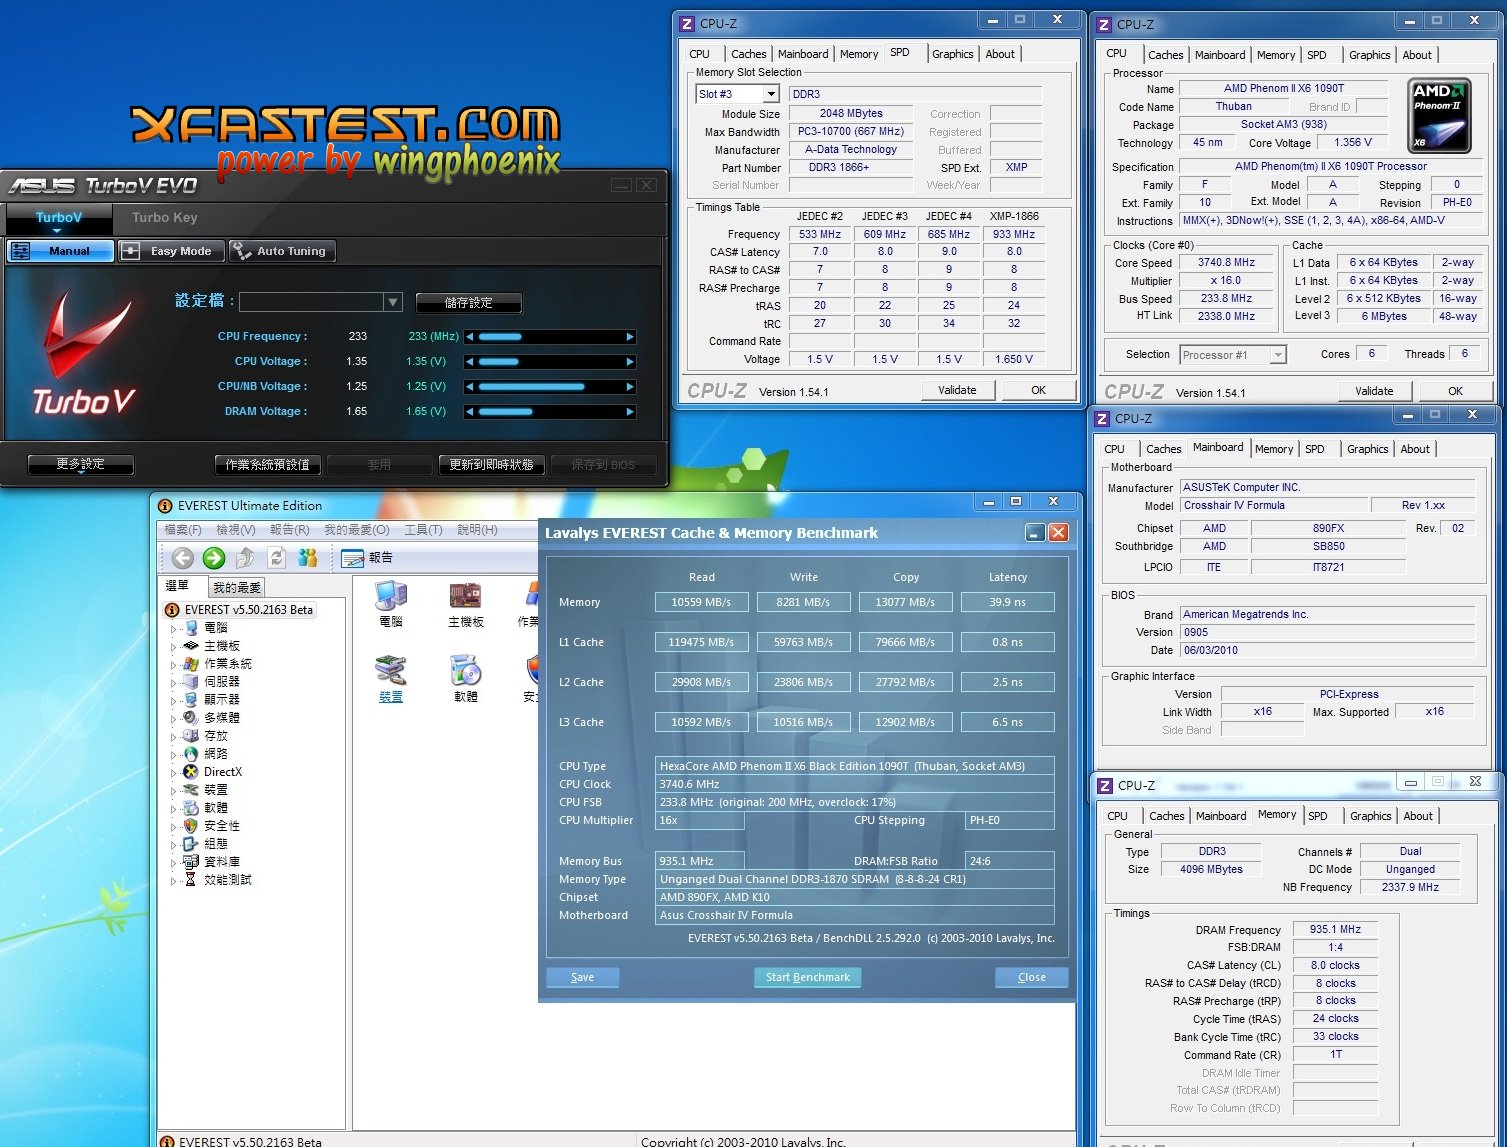Click the EVEREST up-level folder icon
The height and width of the screenshot is (1147, 1507).
point(245,558)
